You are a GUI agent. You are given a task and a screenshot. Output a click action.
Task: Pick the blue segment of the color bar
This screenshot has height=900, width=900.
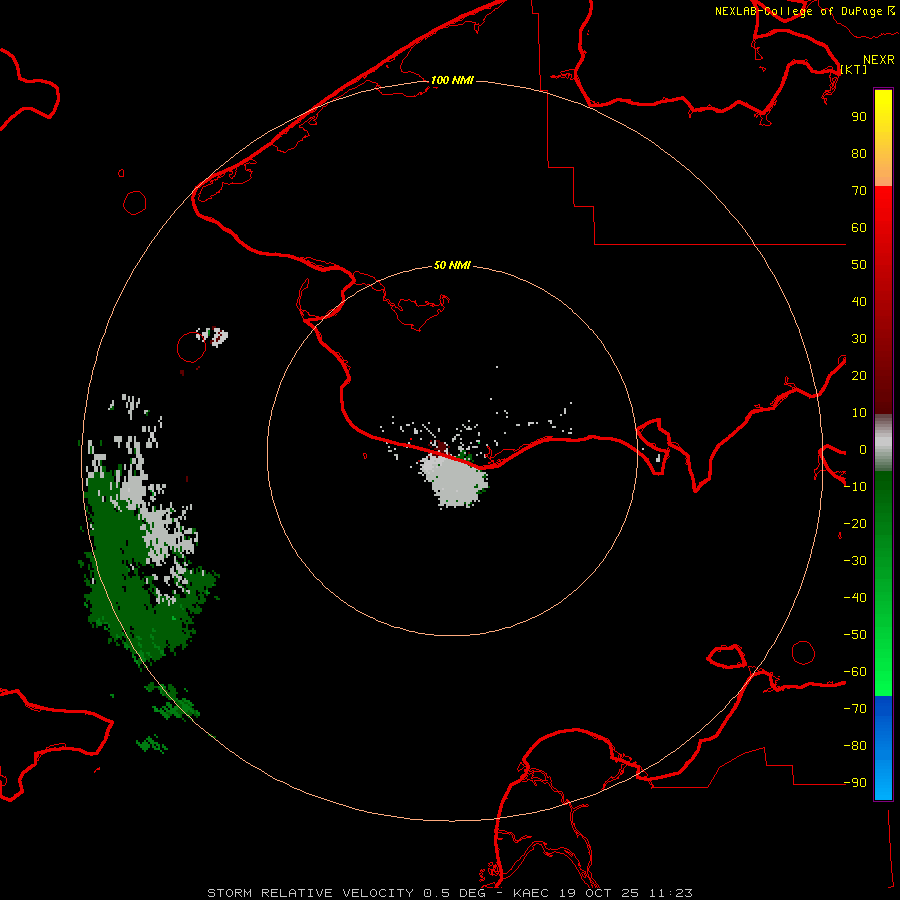(x=883, y=746)
